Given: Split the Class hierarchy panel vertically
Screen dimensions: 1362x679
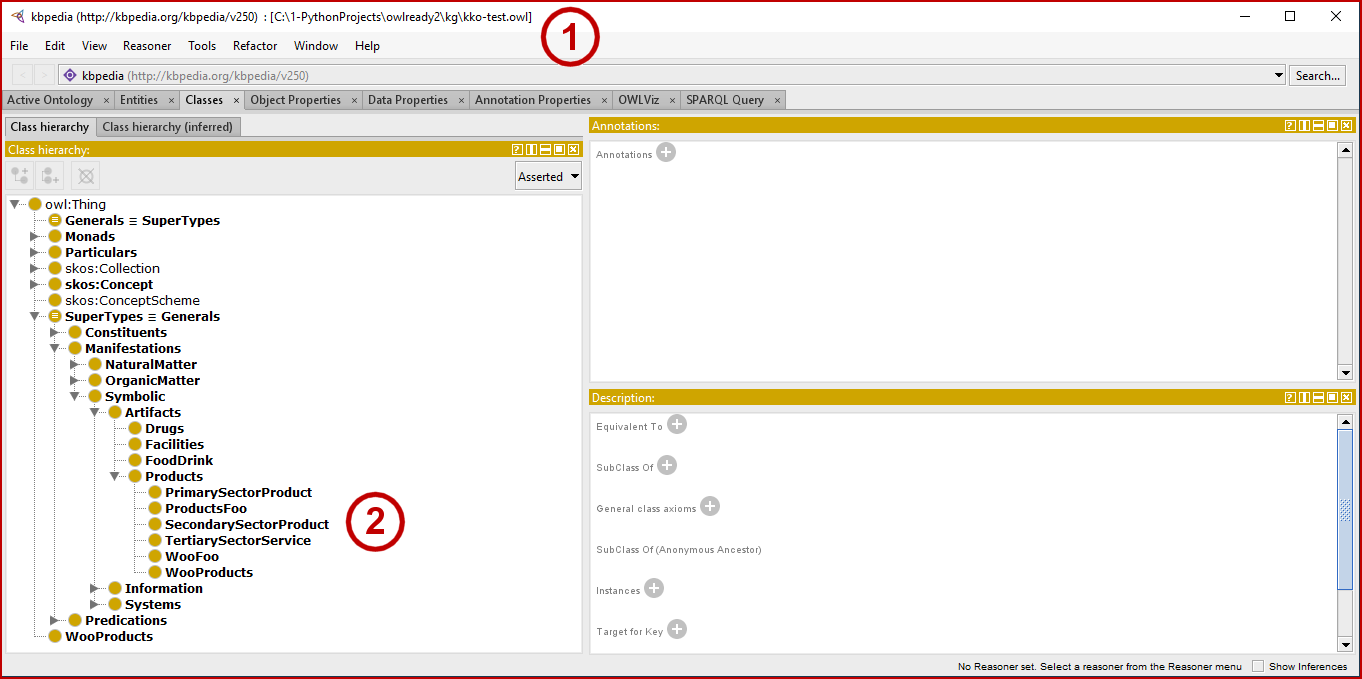Looking at the screenshot, I should (x=531, y=150).
